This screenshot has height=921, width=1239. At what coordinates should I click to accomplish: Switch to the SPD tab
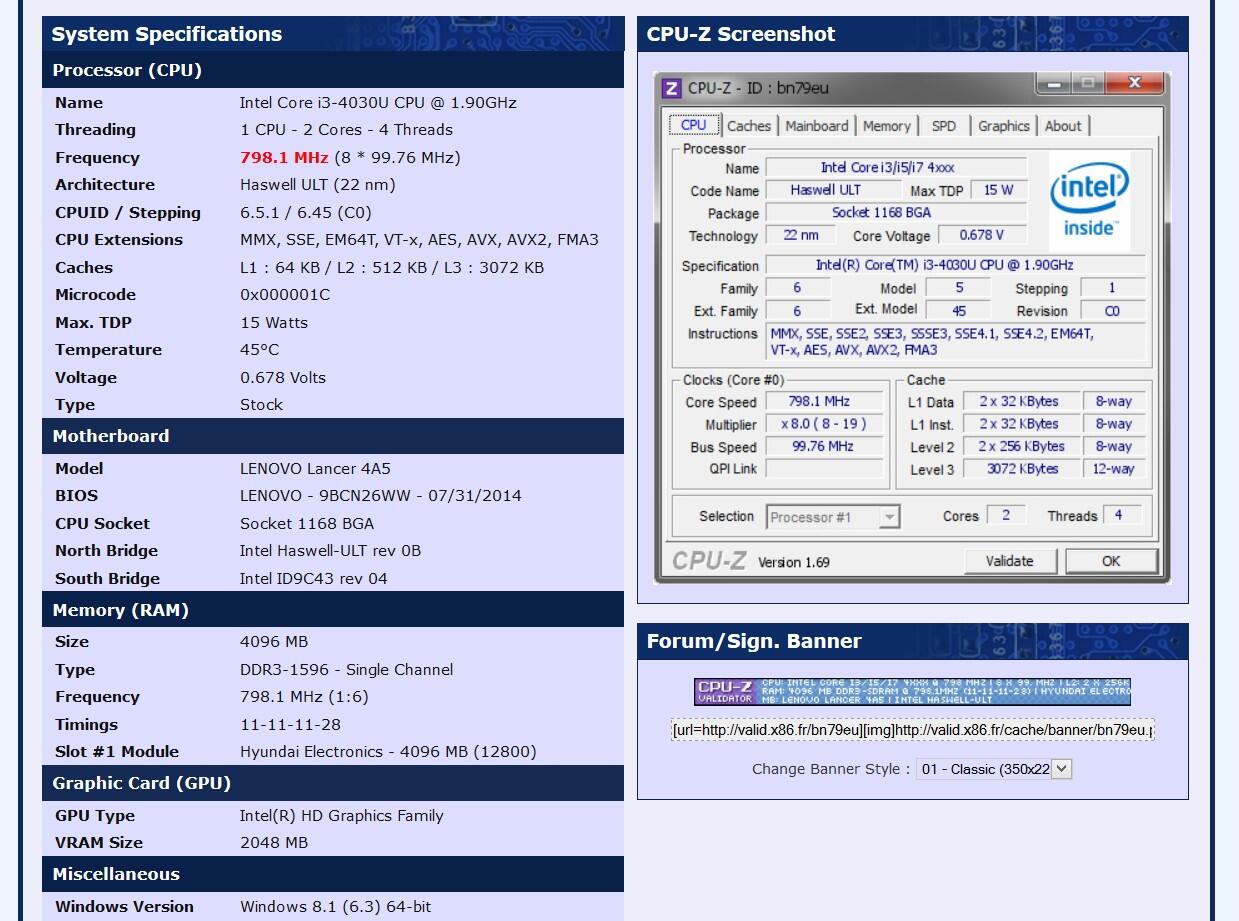tap(943, 126)
